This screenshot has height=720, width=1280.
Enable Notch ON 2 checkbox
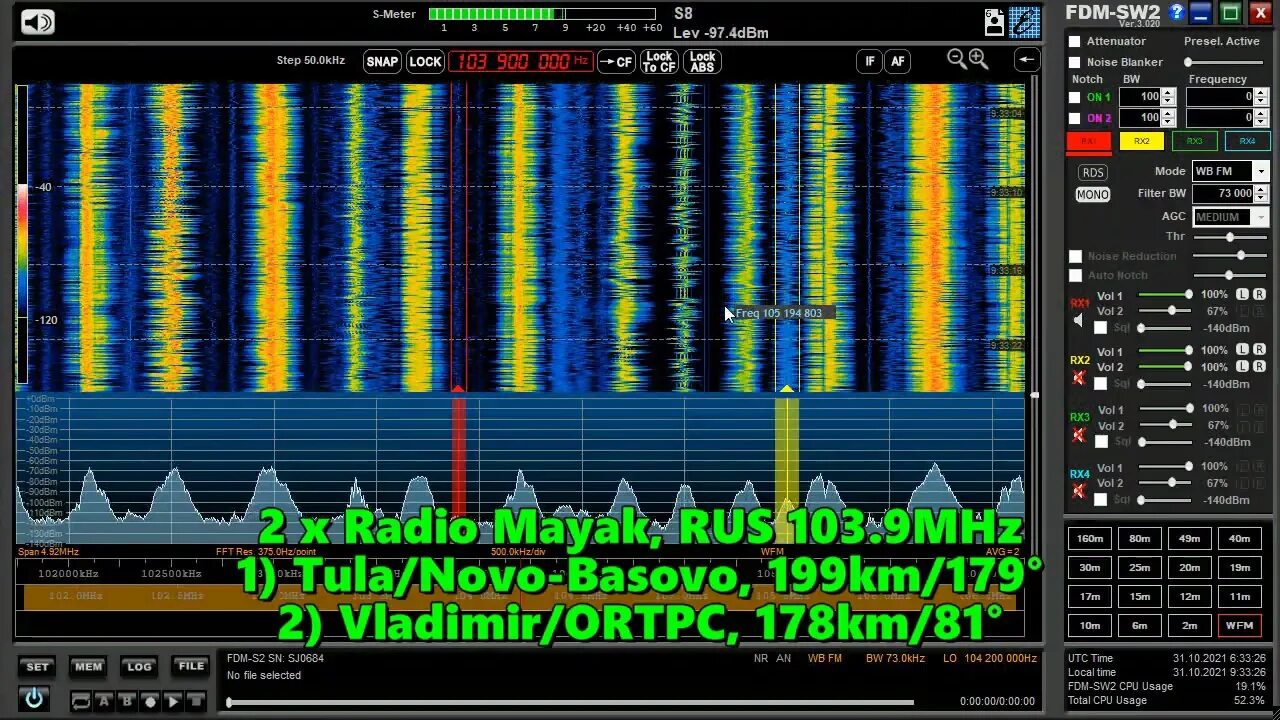point(1075,118)
